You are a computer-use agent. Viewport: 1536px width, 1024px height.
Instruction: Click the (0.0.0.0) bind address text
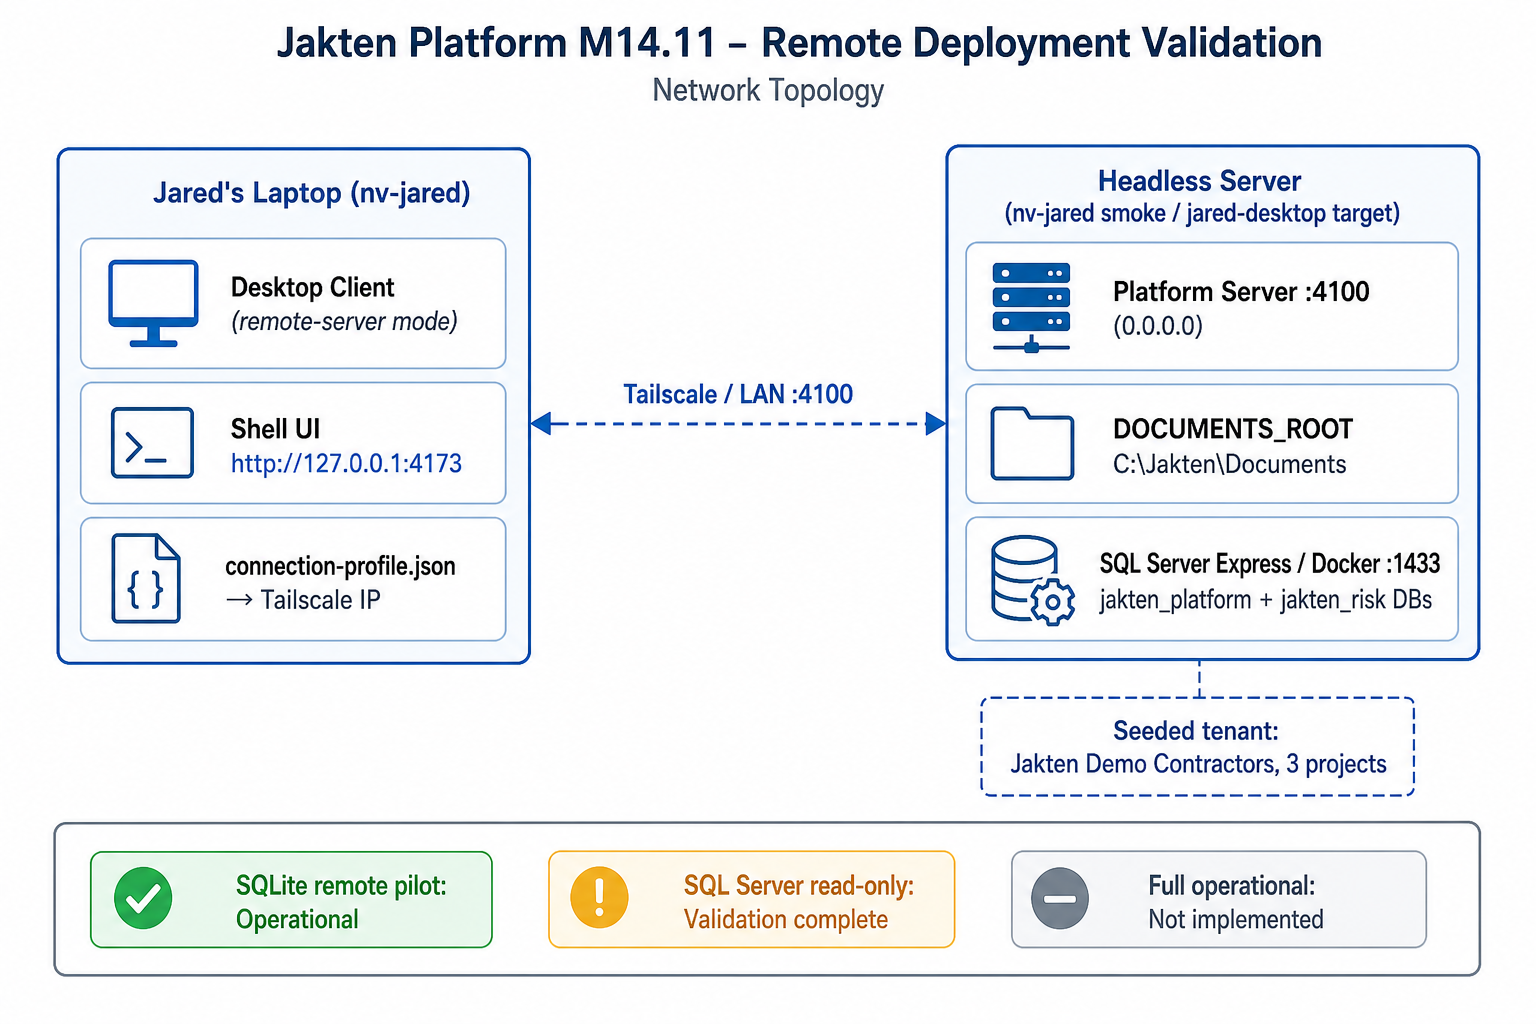pyautogui.click(x=1158, y=326)
